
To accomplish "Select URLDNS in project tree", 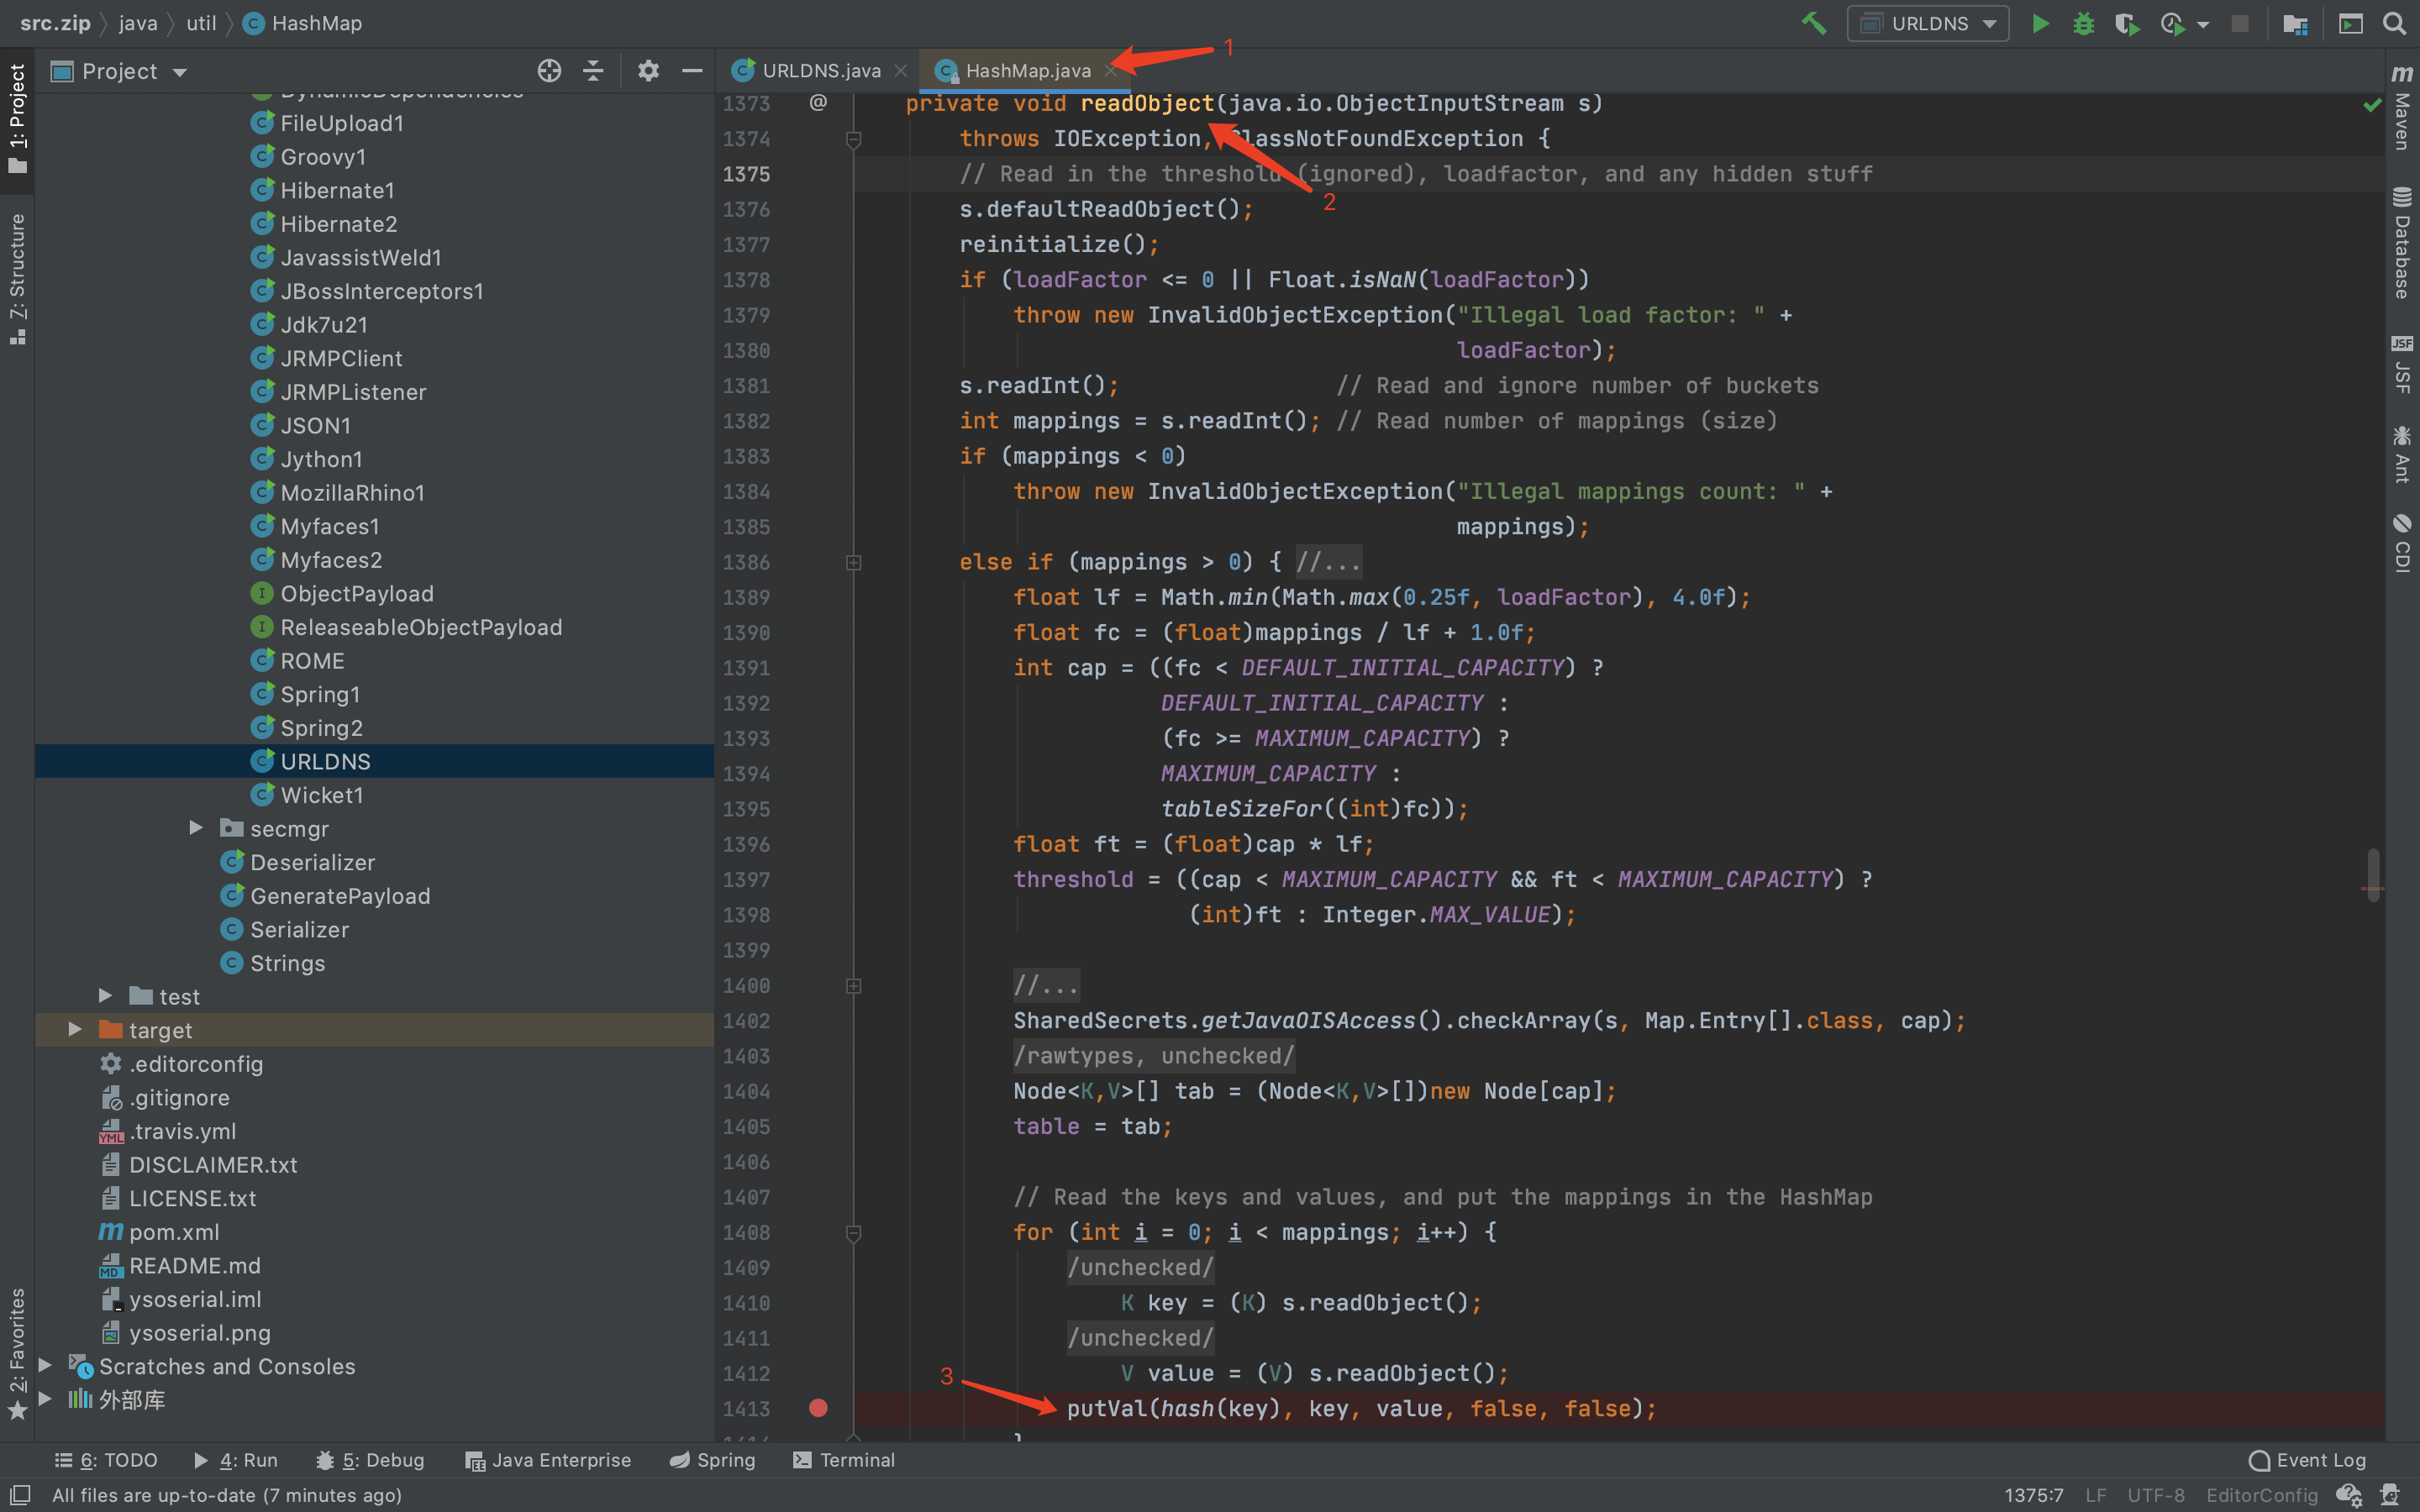I will (x=375, y=761).
